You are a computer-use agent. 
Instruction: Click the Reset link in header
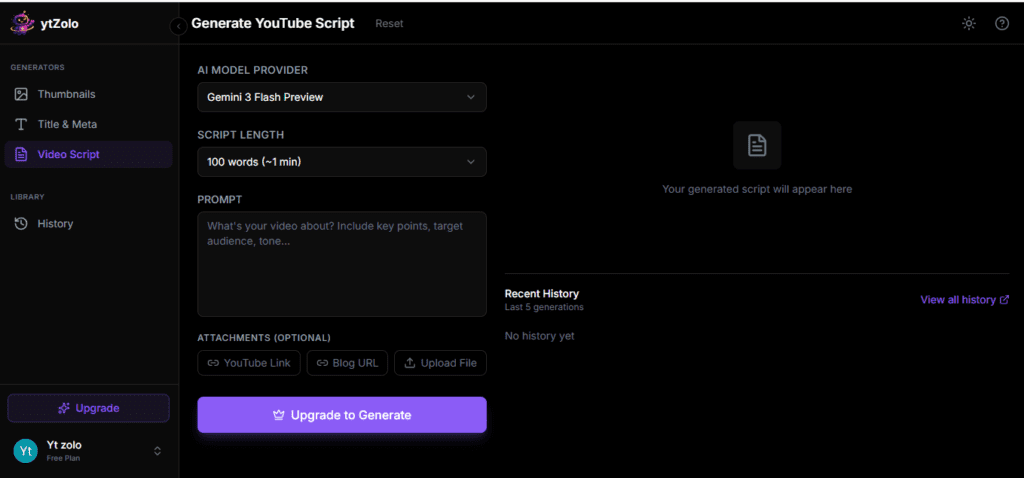[389, 24]
